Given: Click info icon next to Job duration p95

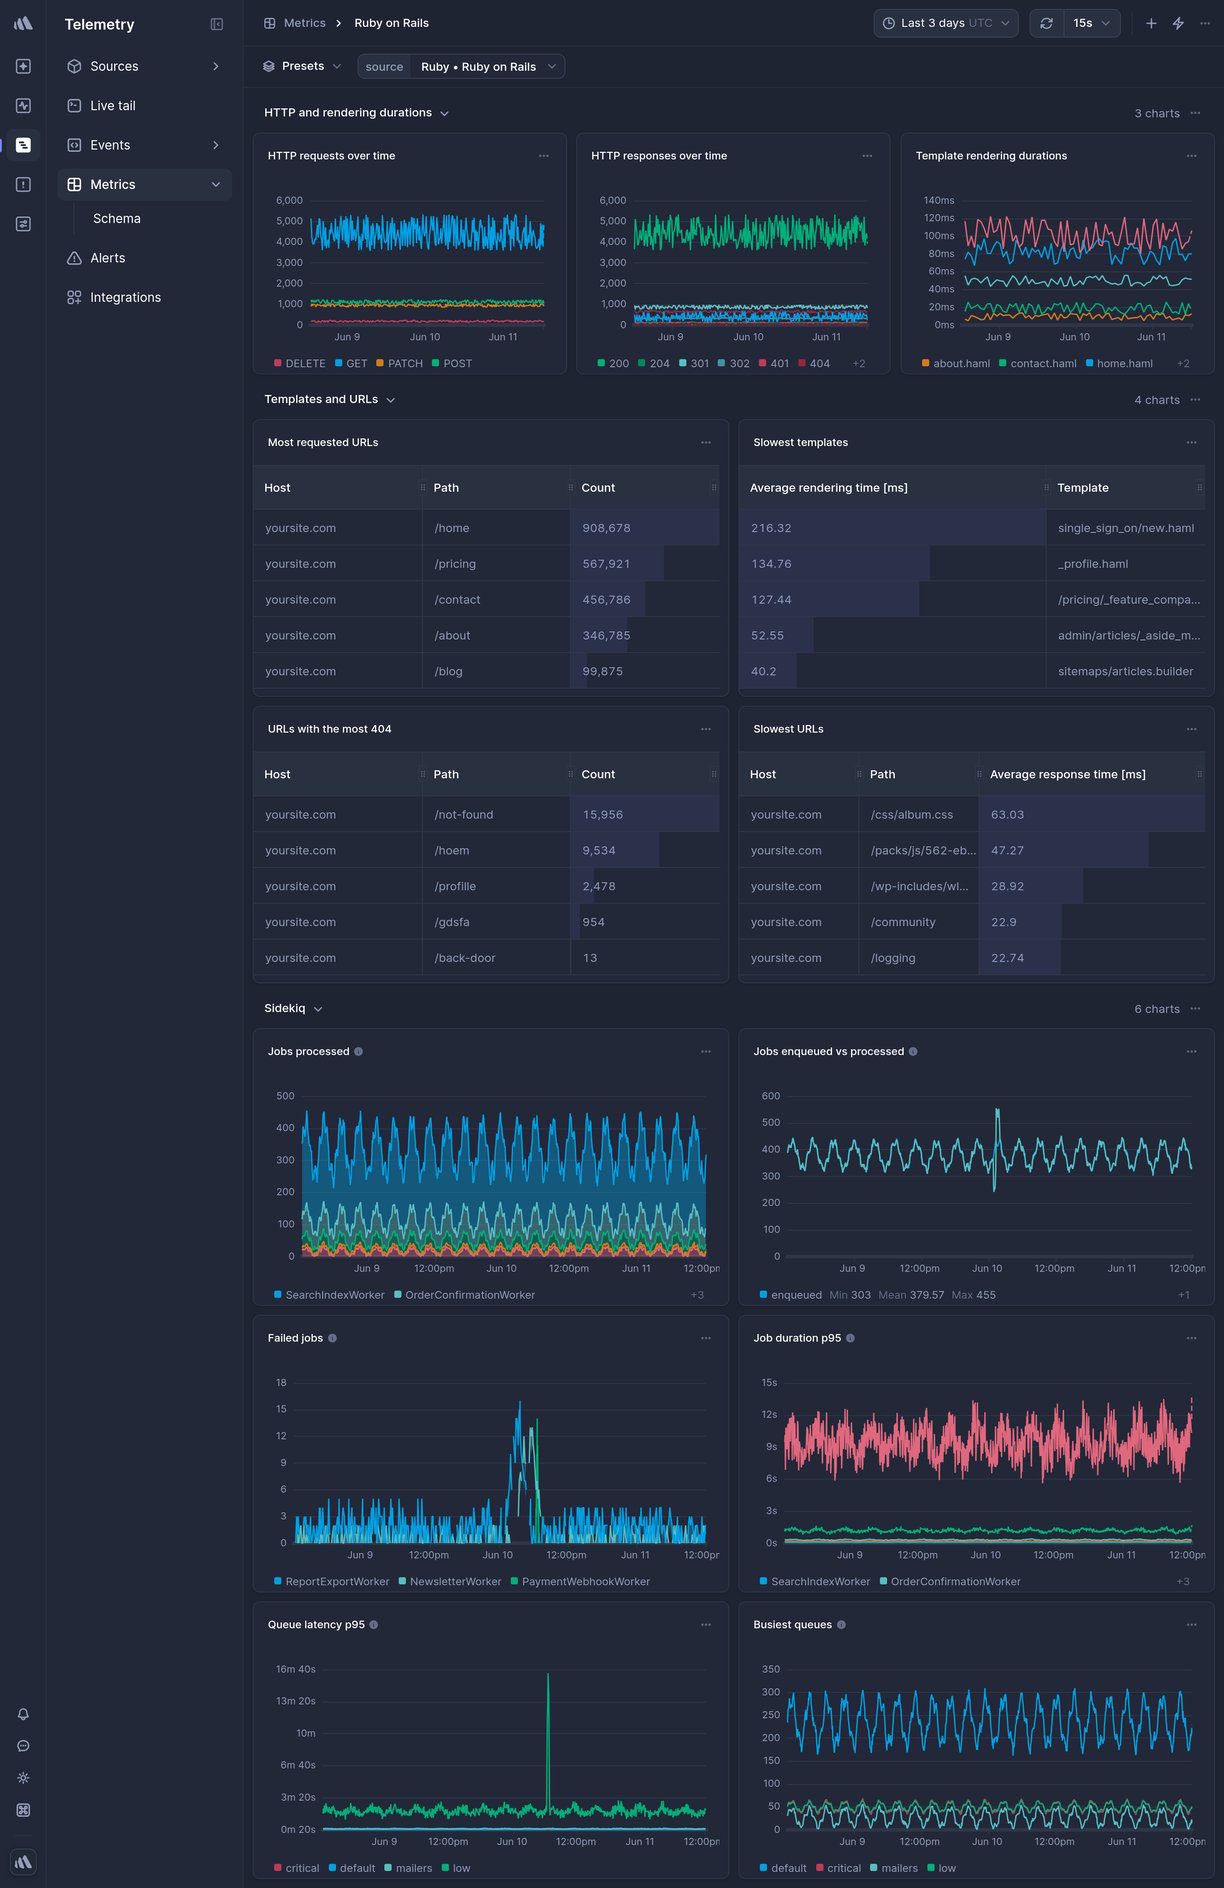Looking at the screenshot, I should pos(851,1338).
